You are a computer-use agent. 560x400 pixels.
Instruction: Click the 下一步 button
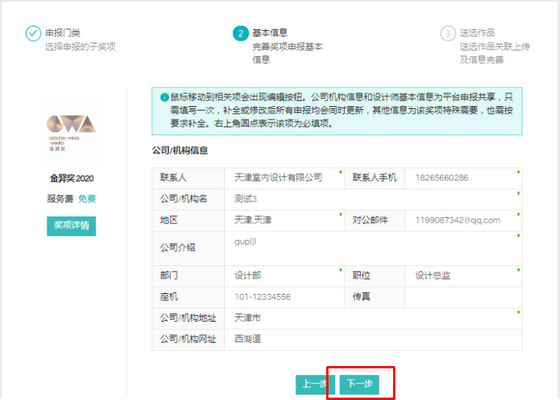(x=359, y=384)
